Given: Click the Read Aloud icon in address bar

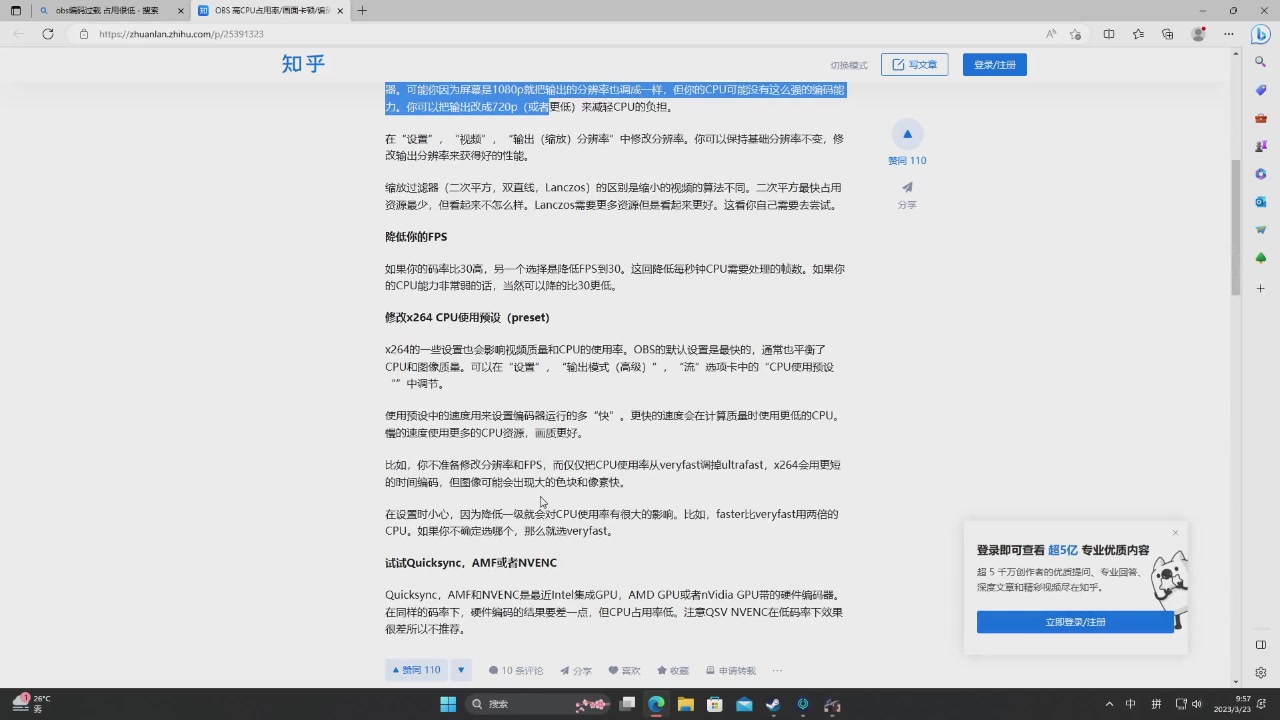Looking at the screenshot, I should [x=1051, y=34].
